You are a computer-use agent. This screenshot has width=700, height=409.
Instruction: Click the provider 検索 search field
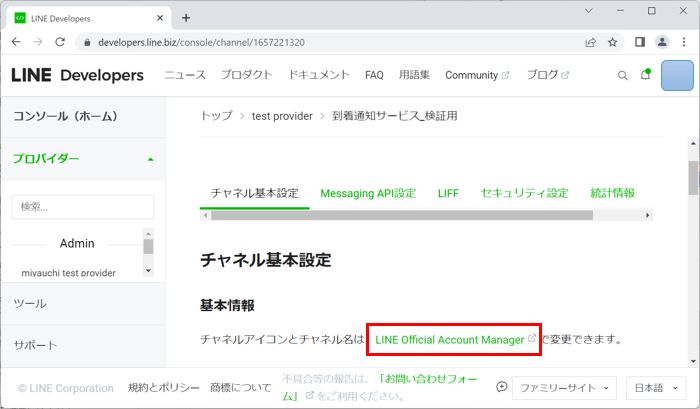point(83,207)
